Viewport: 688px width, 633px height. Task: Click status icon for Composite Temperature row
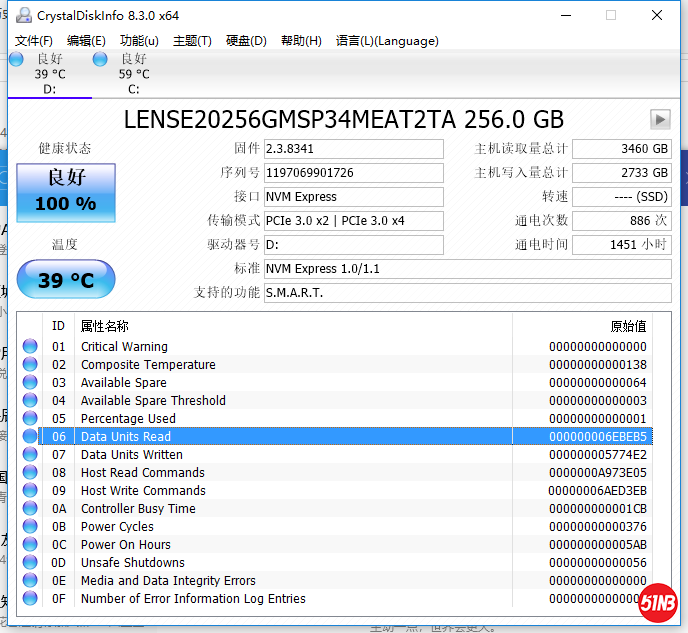[x=30, y=364]
